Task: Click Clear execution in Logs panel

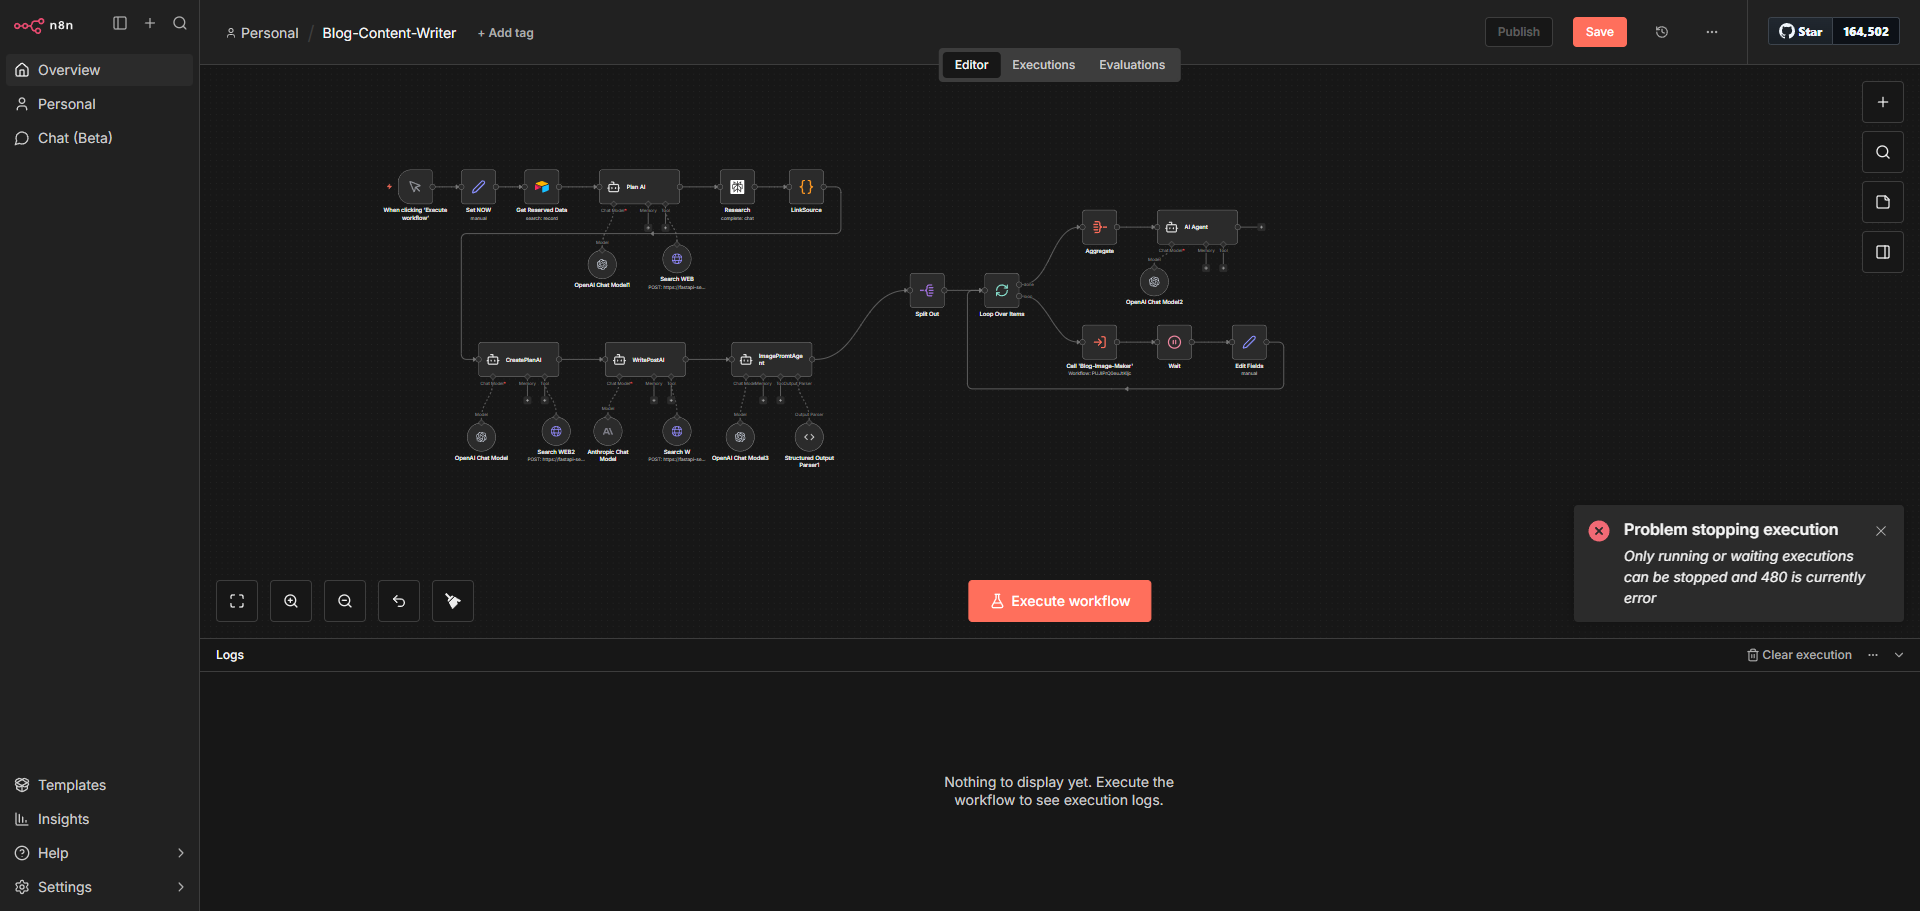Action: pyautogui.click(x=1799, y=655)
